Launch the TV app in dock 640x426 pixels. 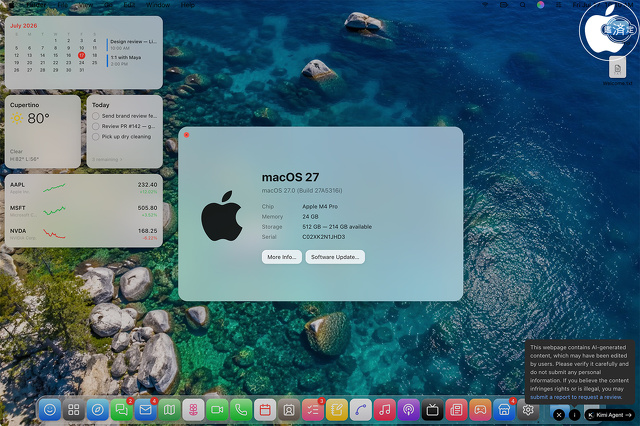[432, 409]
